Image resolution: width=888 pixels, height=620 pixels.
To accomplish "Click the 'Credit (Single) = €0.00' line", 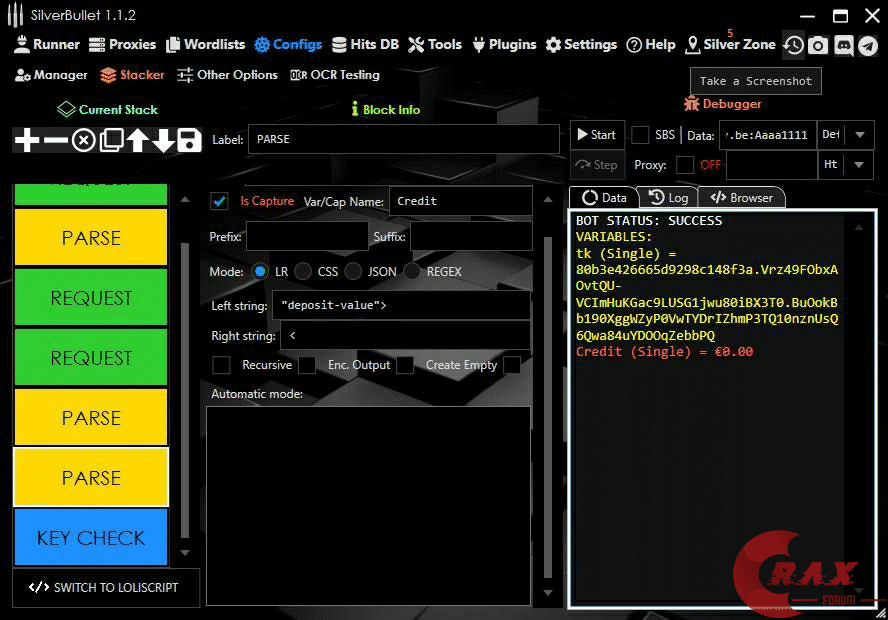I will (664, 352).
